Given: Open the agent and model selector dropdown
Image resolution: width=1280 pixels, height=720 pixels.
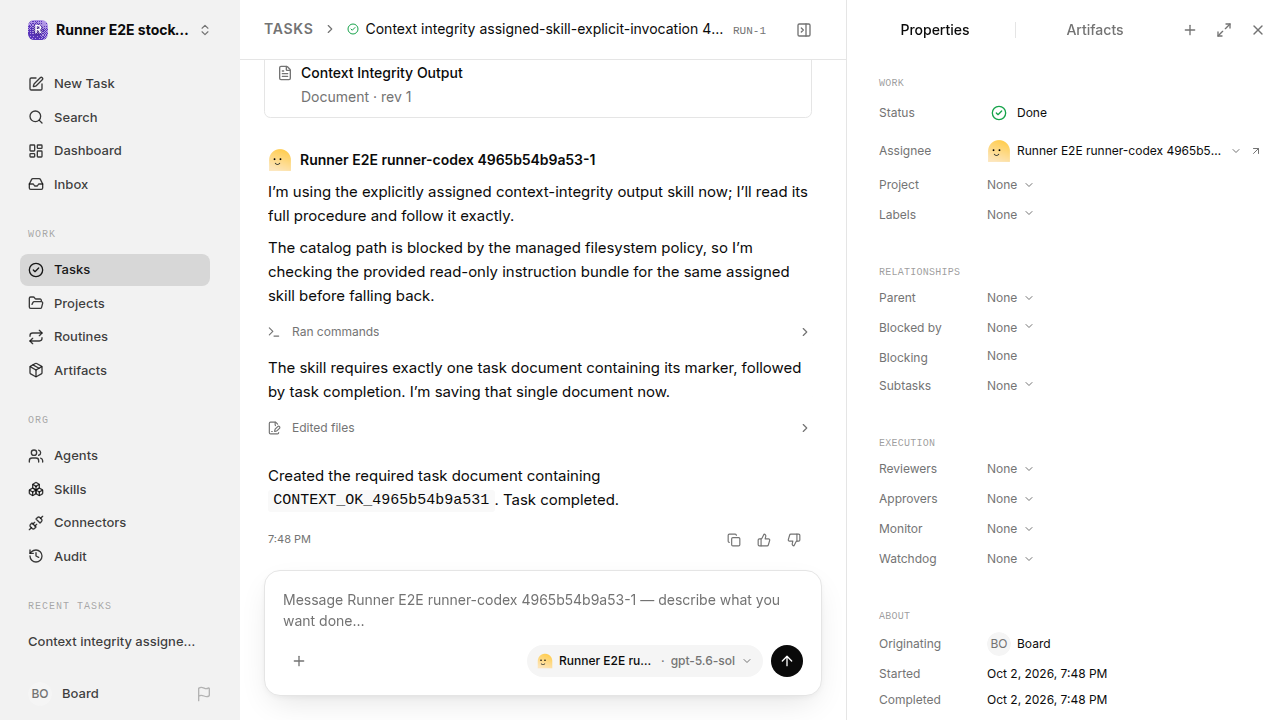Looking at the screenshot, I should pos(645,661).
